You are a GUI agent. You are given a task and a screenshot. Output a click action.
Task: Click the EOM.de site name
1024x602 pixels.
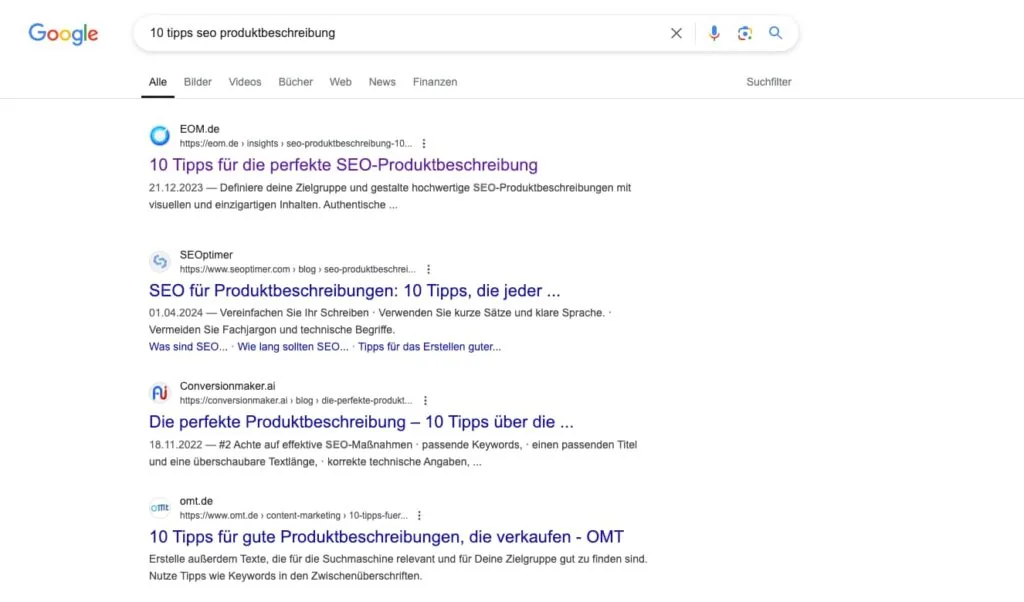(x=200, y=129)
